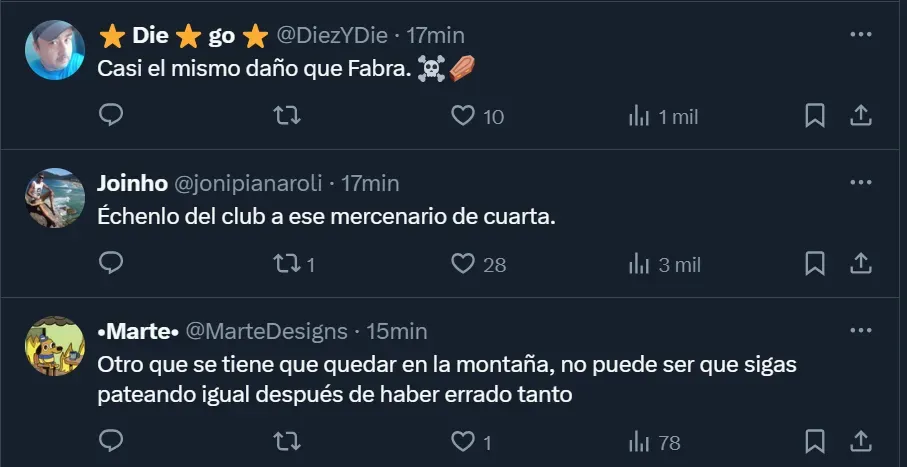Screen dimensions: 907x467
Task: Open more options on DiezYDie's tweet
Action: 860,34
